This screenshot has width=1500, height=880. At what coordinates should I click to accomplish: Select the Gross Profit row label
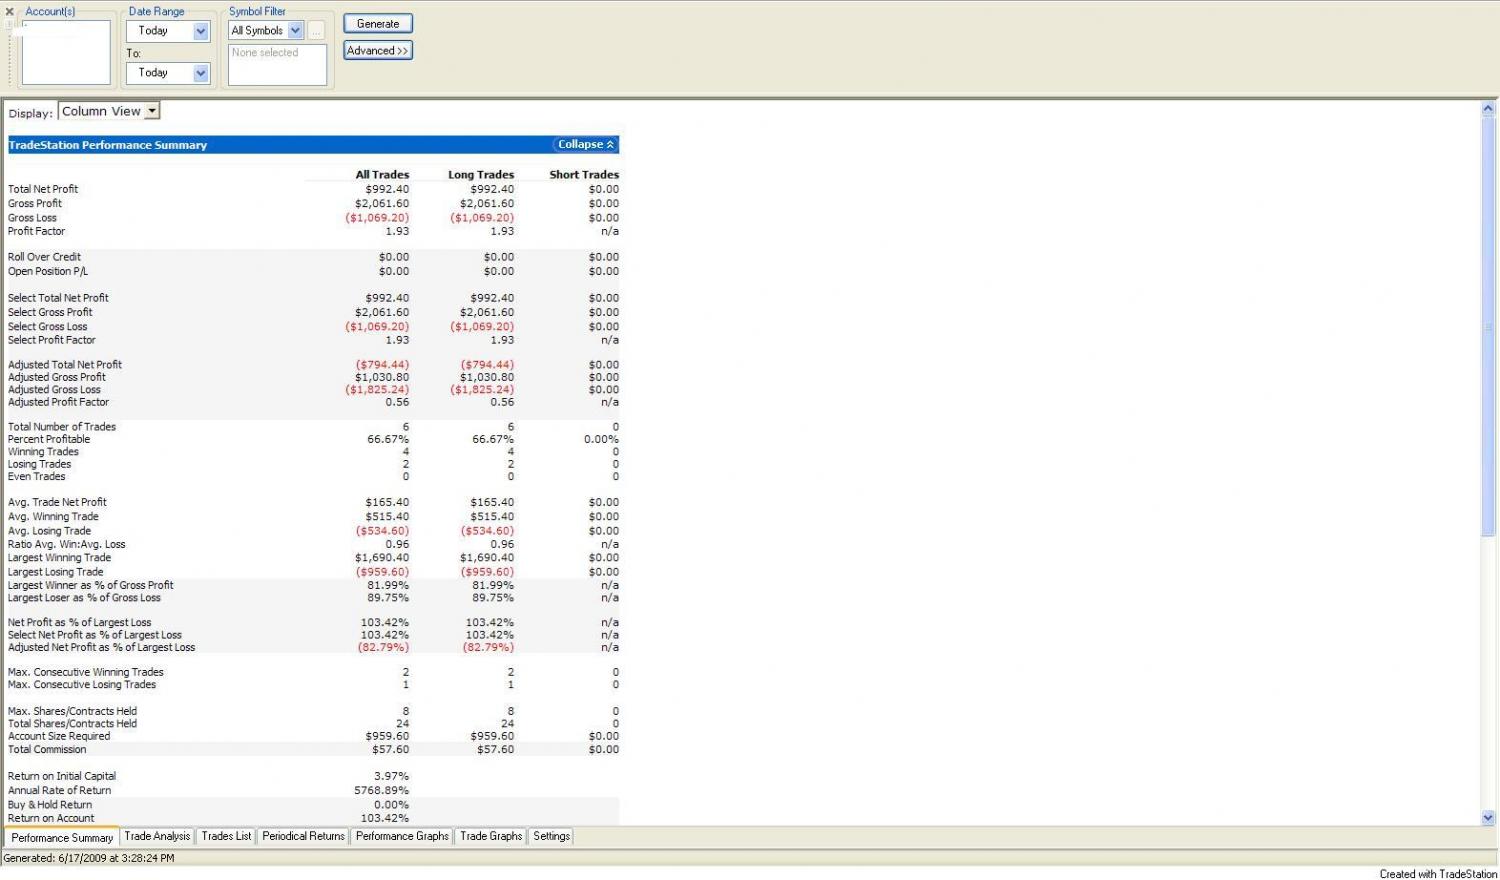click(35, 203)
